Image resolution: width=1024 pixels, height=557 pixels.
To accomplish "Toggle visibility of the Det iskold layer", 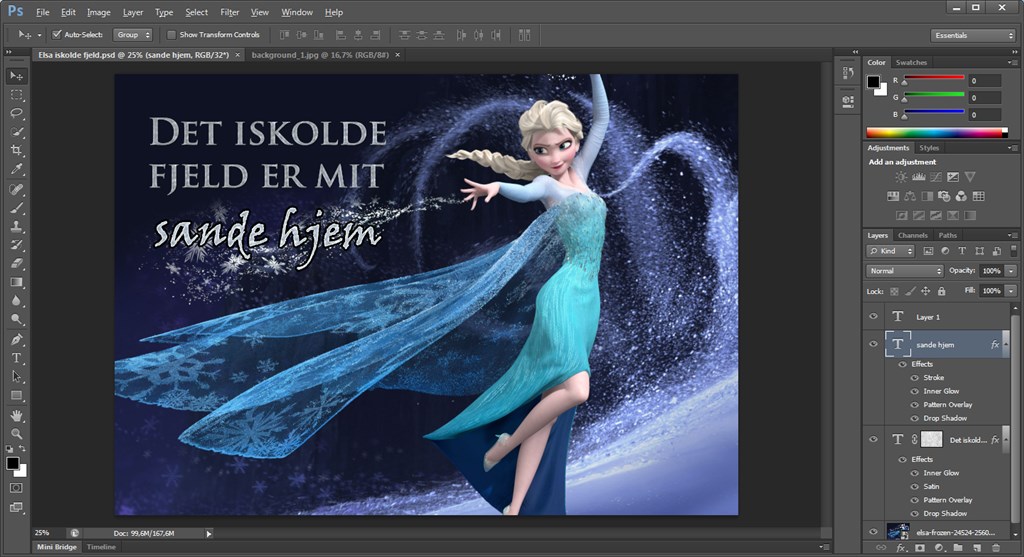I will click(873, 439).
